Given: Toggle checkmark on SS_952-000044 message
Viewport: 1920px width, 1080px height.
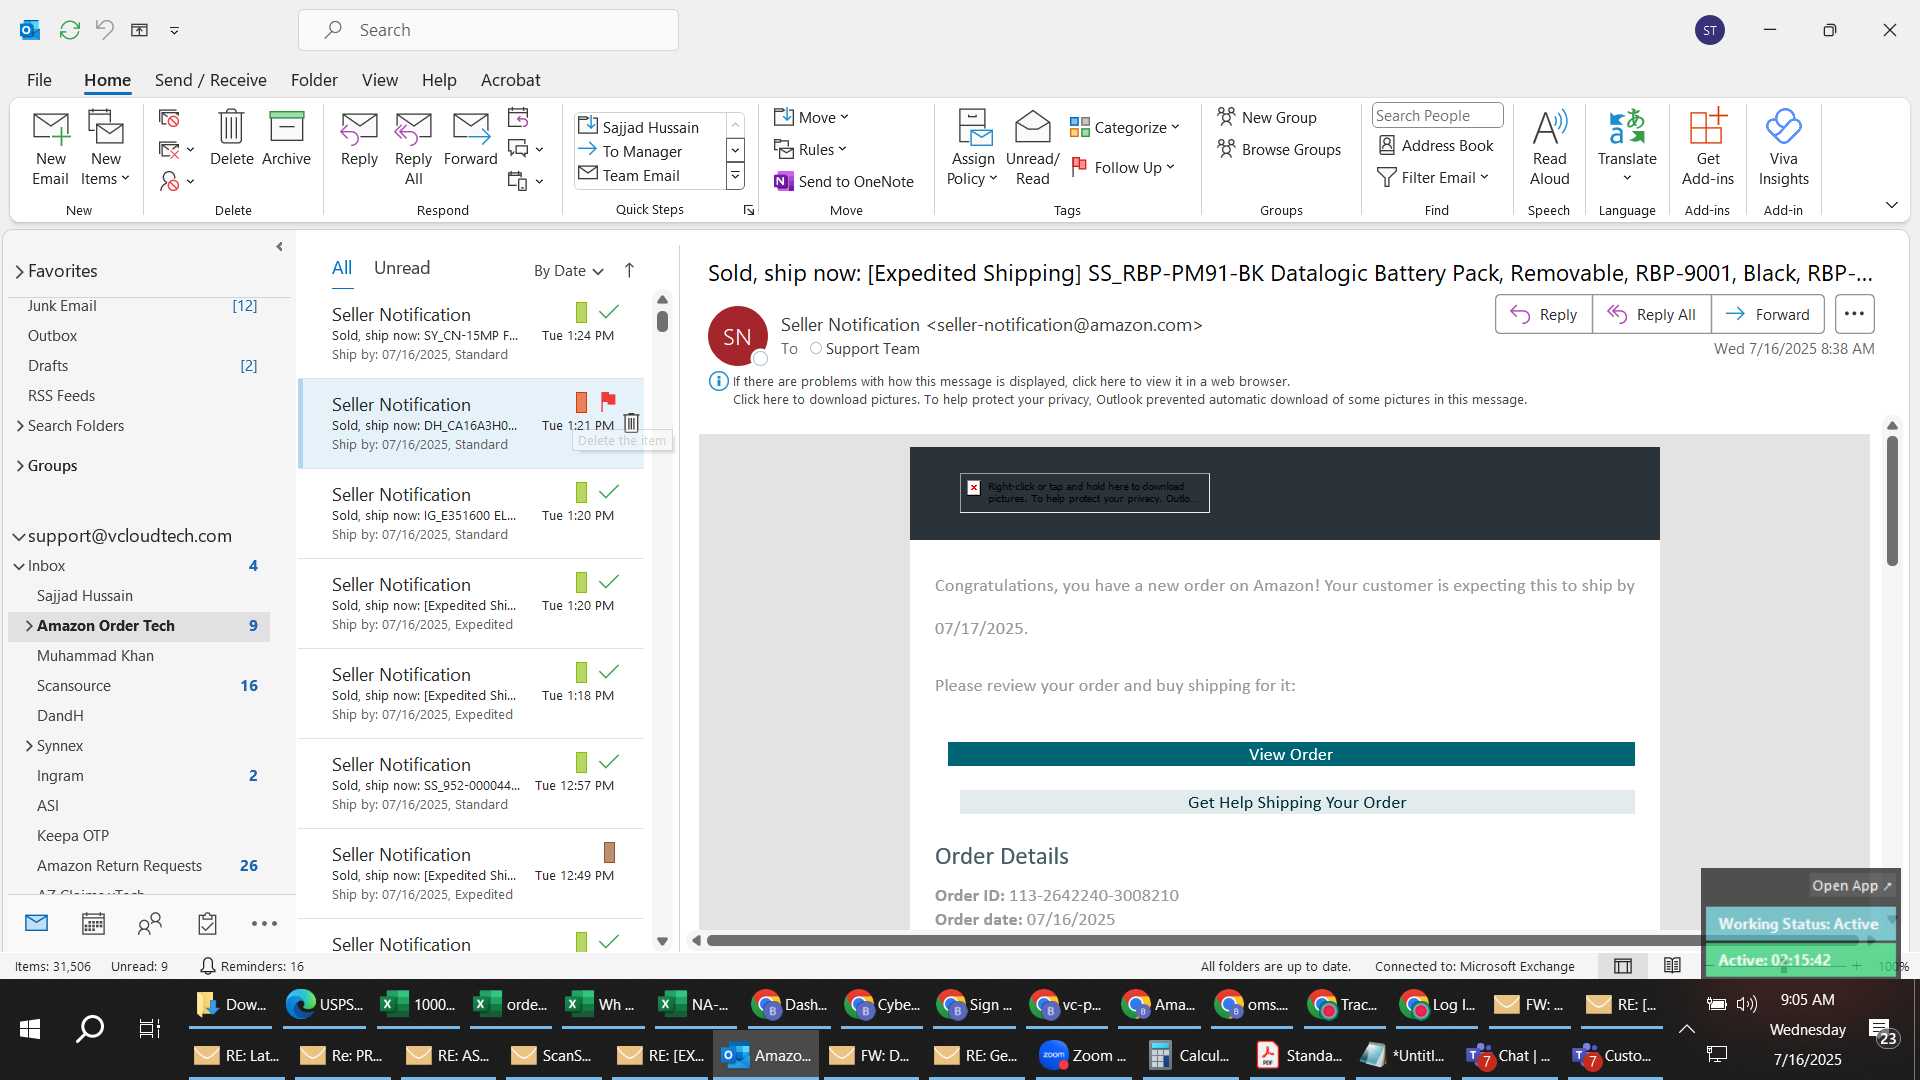Looking at the screenshot, I should 608,761.
